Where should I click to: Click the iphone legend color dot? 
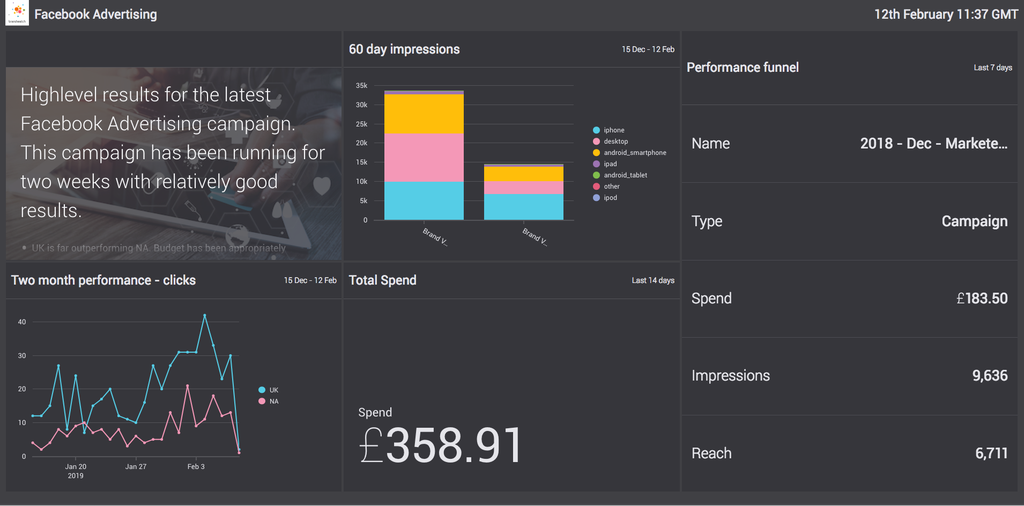click(x=597, y=131)
